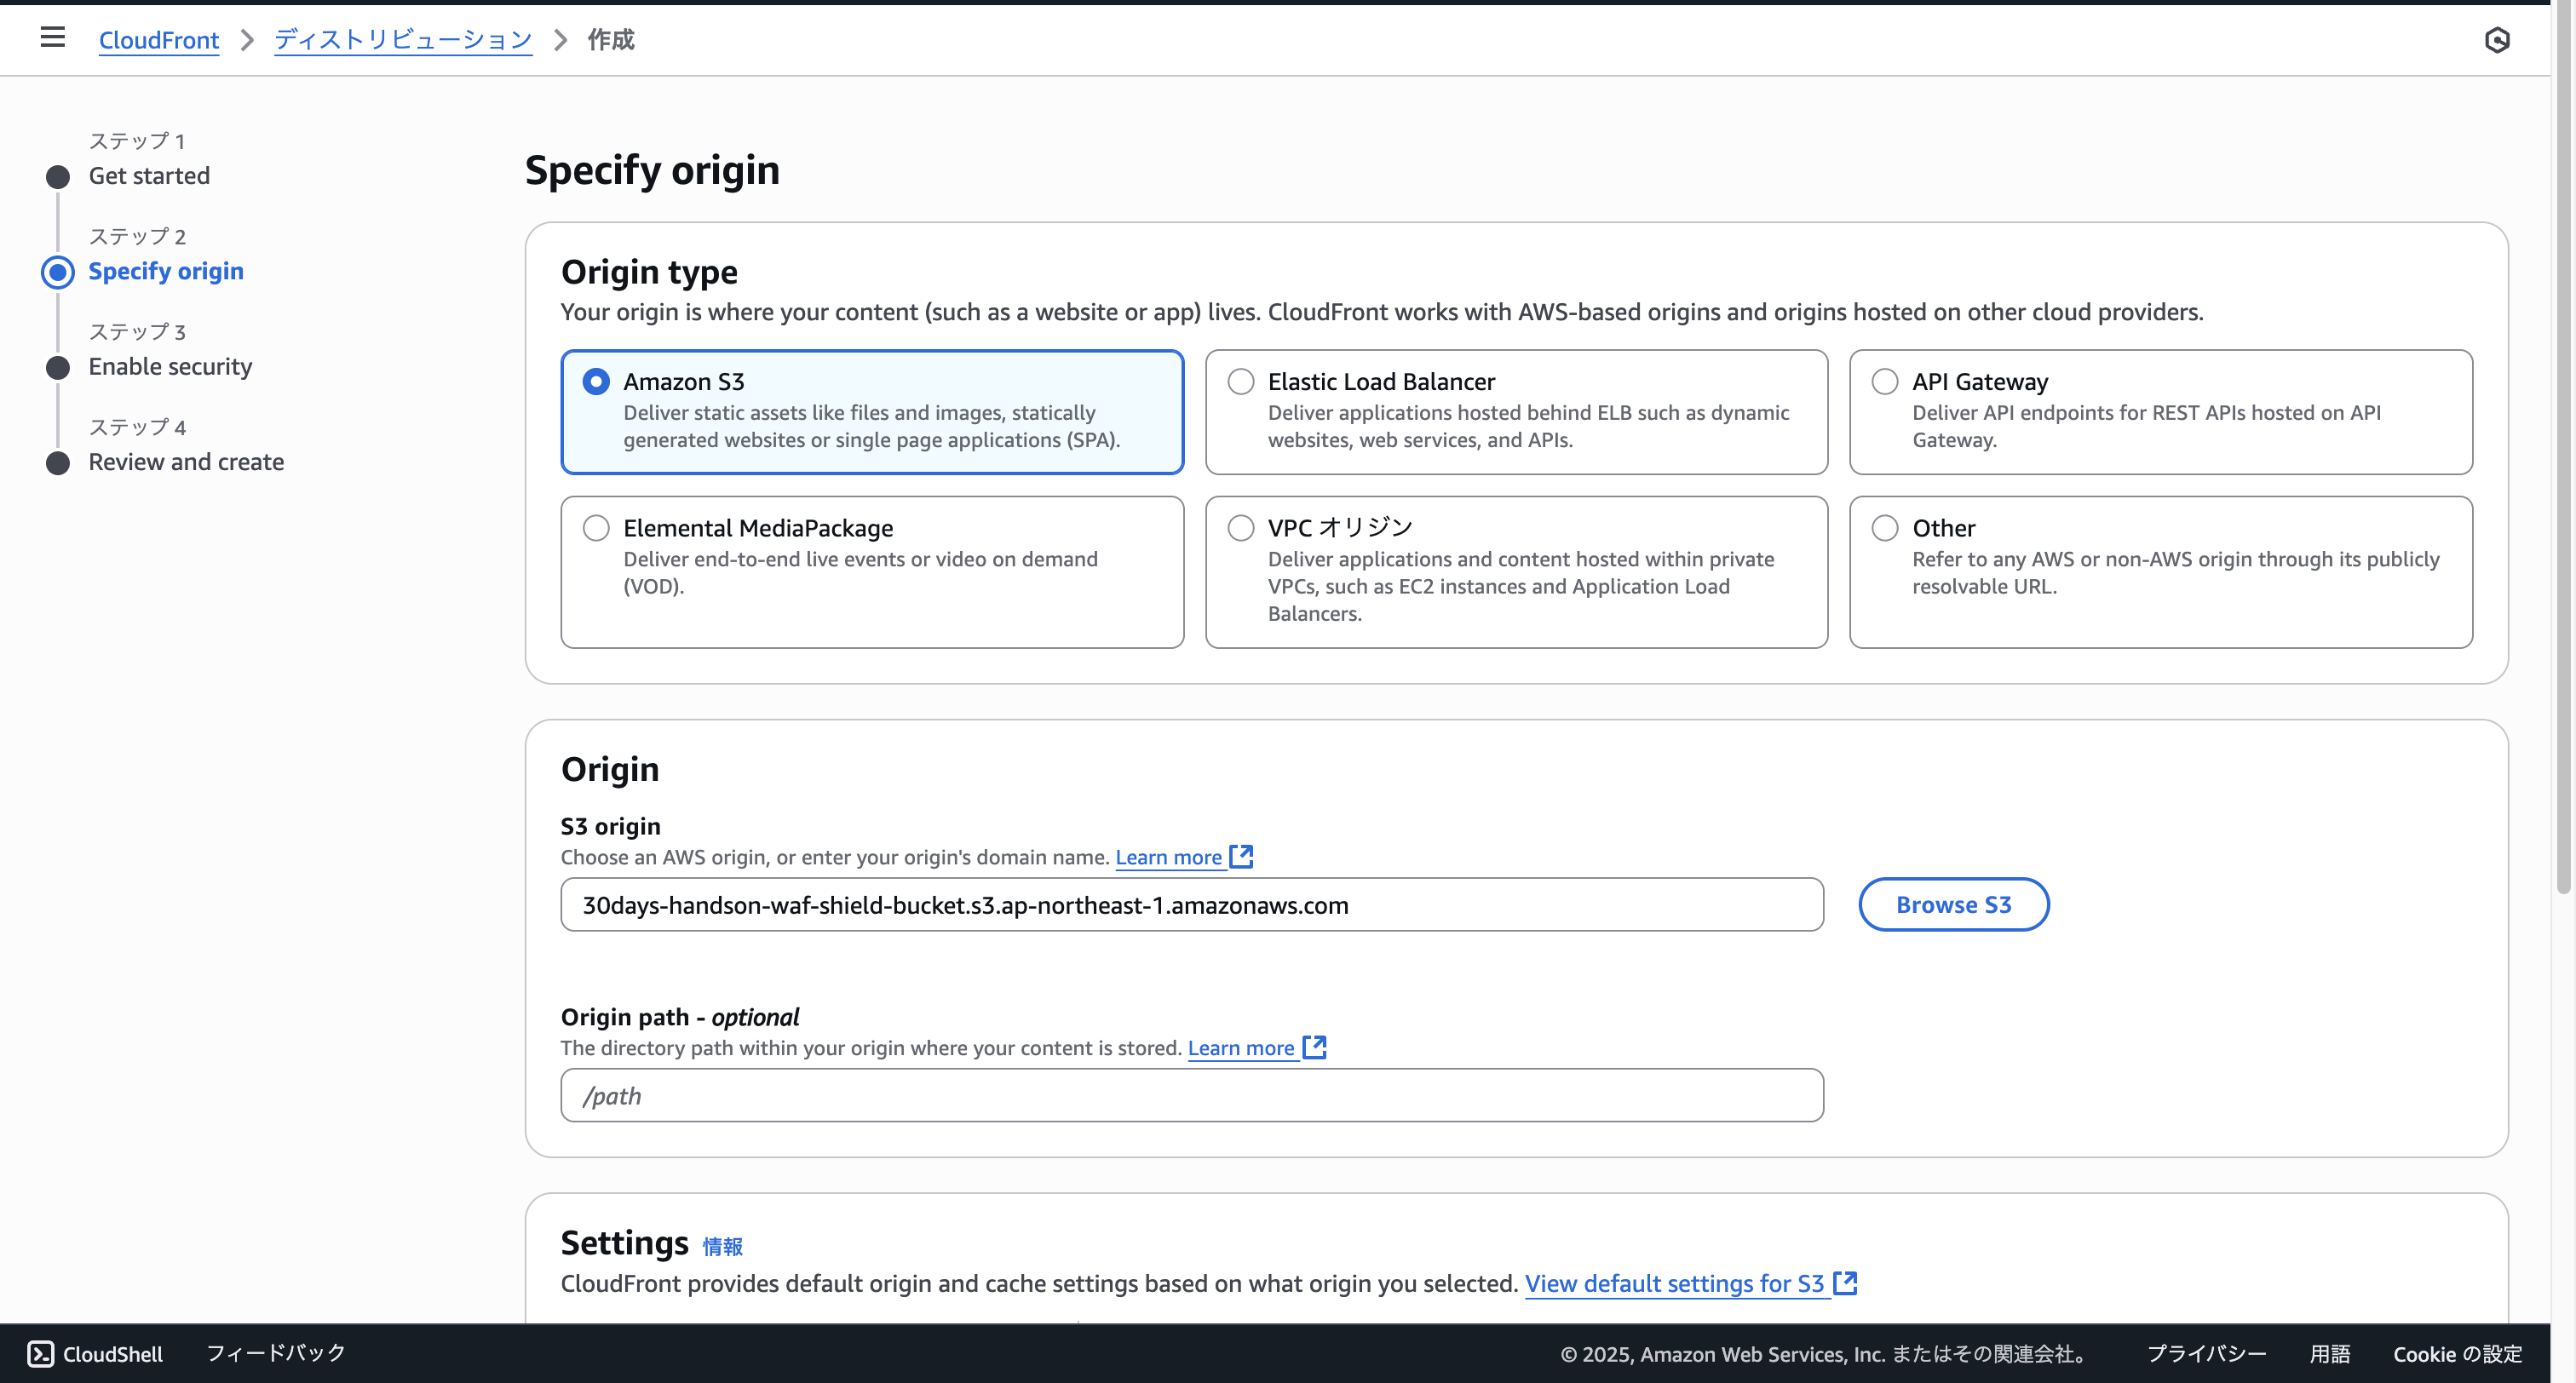Select the API Gateway origin type
This screenshot has height=1383, width=2576.
pos(1885,382)
